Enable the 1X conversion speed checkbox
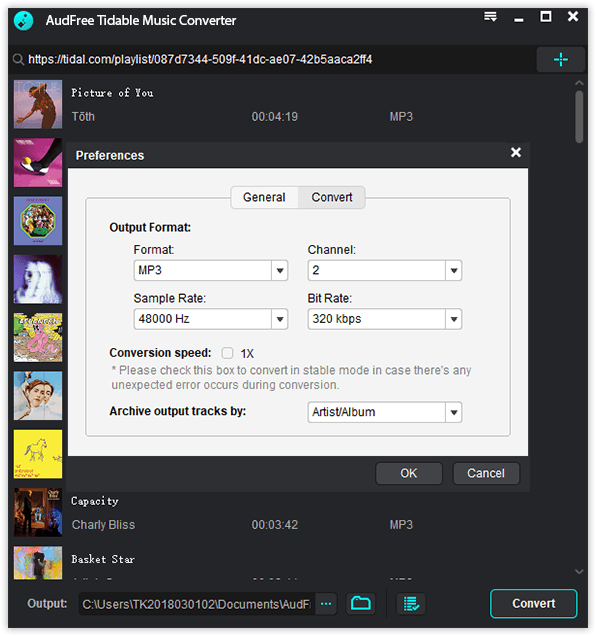Viewport: 596px width, 636px height. click(227, 353)
